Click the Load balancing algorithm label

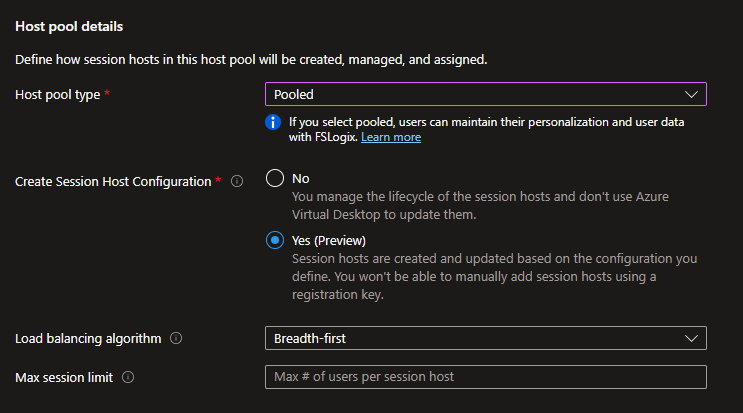[88, 338]
